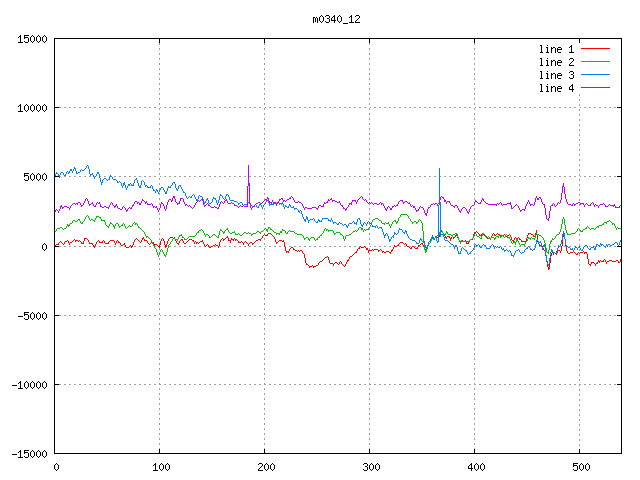The height and width of the screenshot is (480, 640).
Task: Select the "line 1" legend label
Action: (x=557, y=49)
